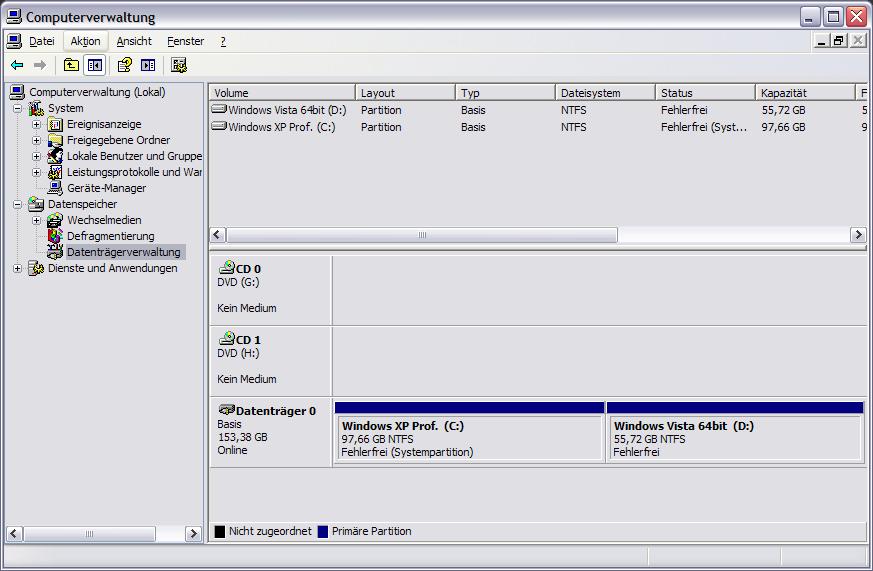Click the 55,72 GB capacity cell in volume list
The height and width of the screenshot is (571, 873).
pyautogui.click(x=783, y=110)
